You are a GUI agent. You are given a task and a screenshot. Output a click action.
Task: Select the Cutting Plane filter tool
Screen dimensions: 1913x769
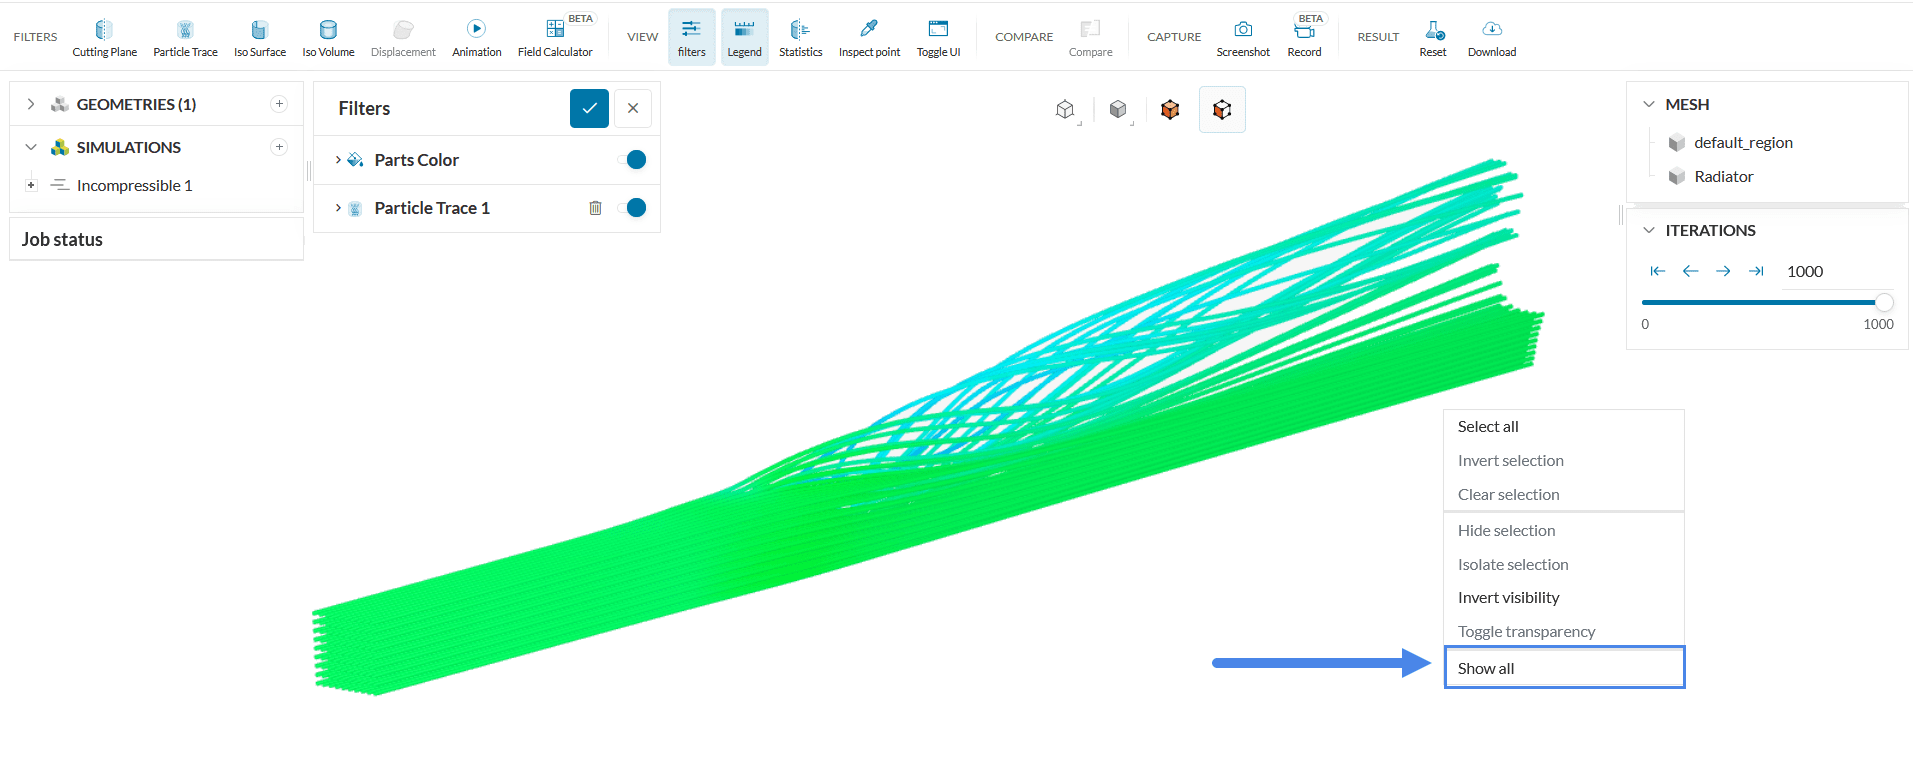click(x=104, y=37)
